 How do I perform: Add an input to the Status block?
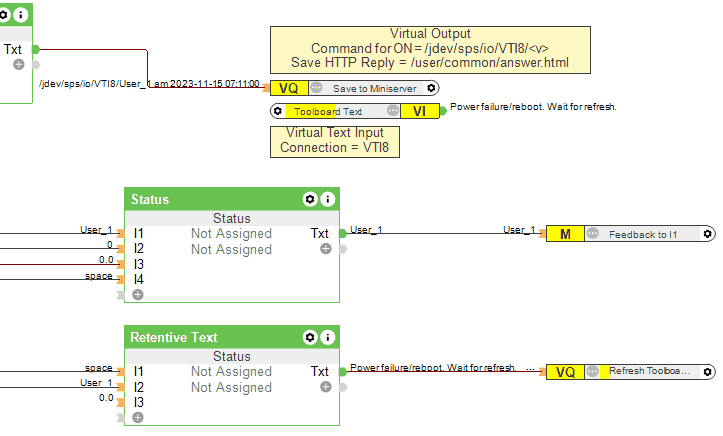138,295
